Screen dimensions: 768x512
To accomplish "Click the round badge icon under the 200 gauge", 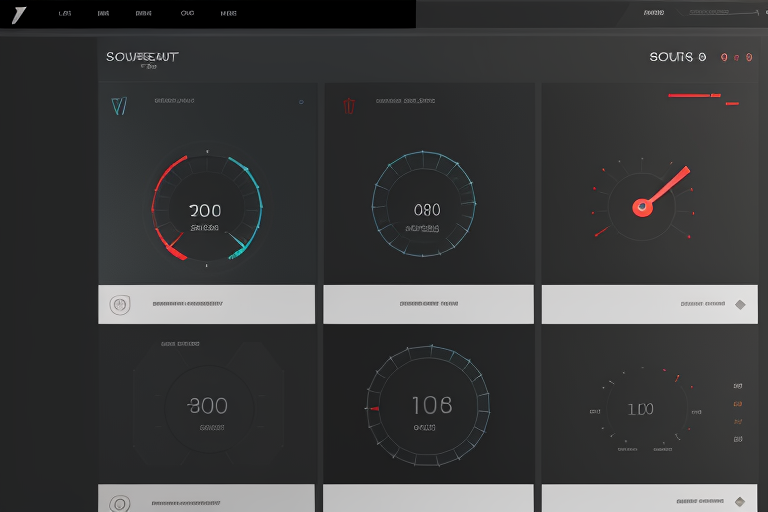I will [x=119, y=304].
